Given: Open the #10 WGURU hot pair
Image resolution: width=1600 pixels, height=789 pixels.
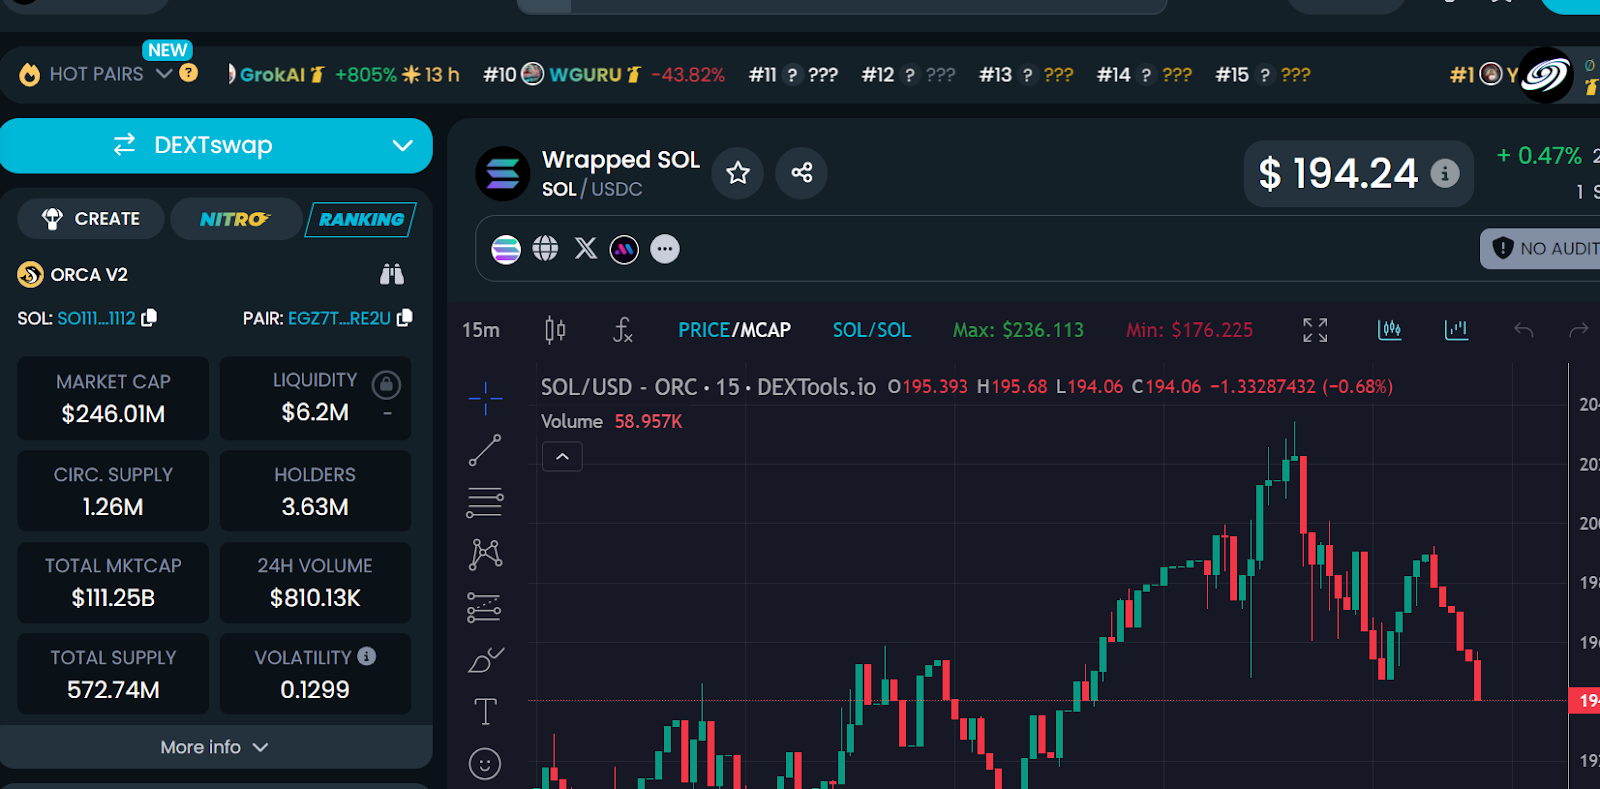Looking at the screenshot, I should [604, 75].
